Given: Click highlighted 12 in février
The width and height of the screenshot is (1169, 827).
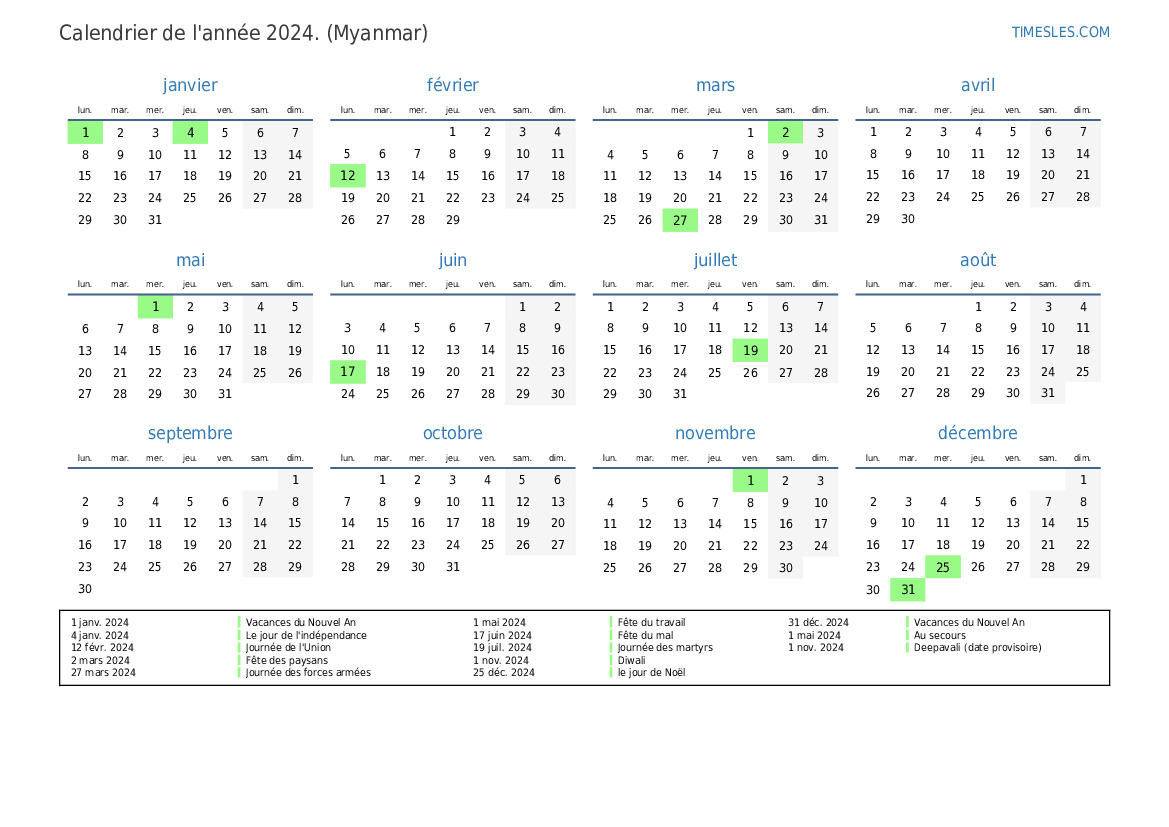Looking at the screenshot, I should click(347, 176).
